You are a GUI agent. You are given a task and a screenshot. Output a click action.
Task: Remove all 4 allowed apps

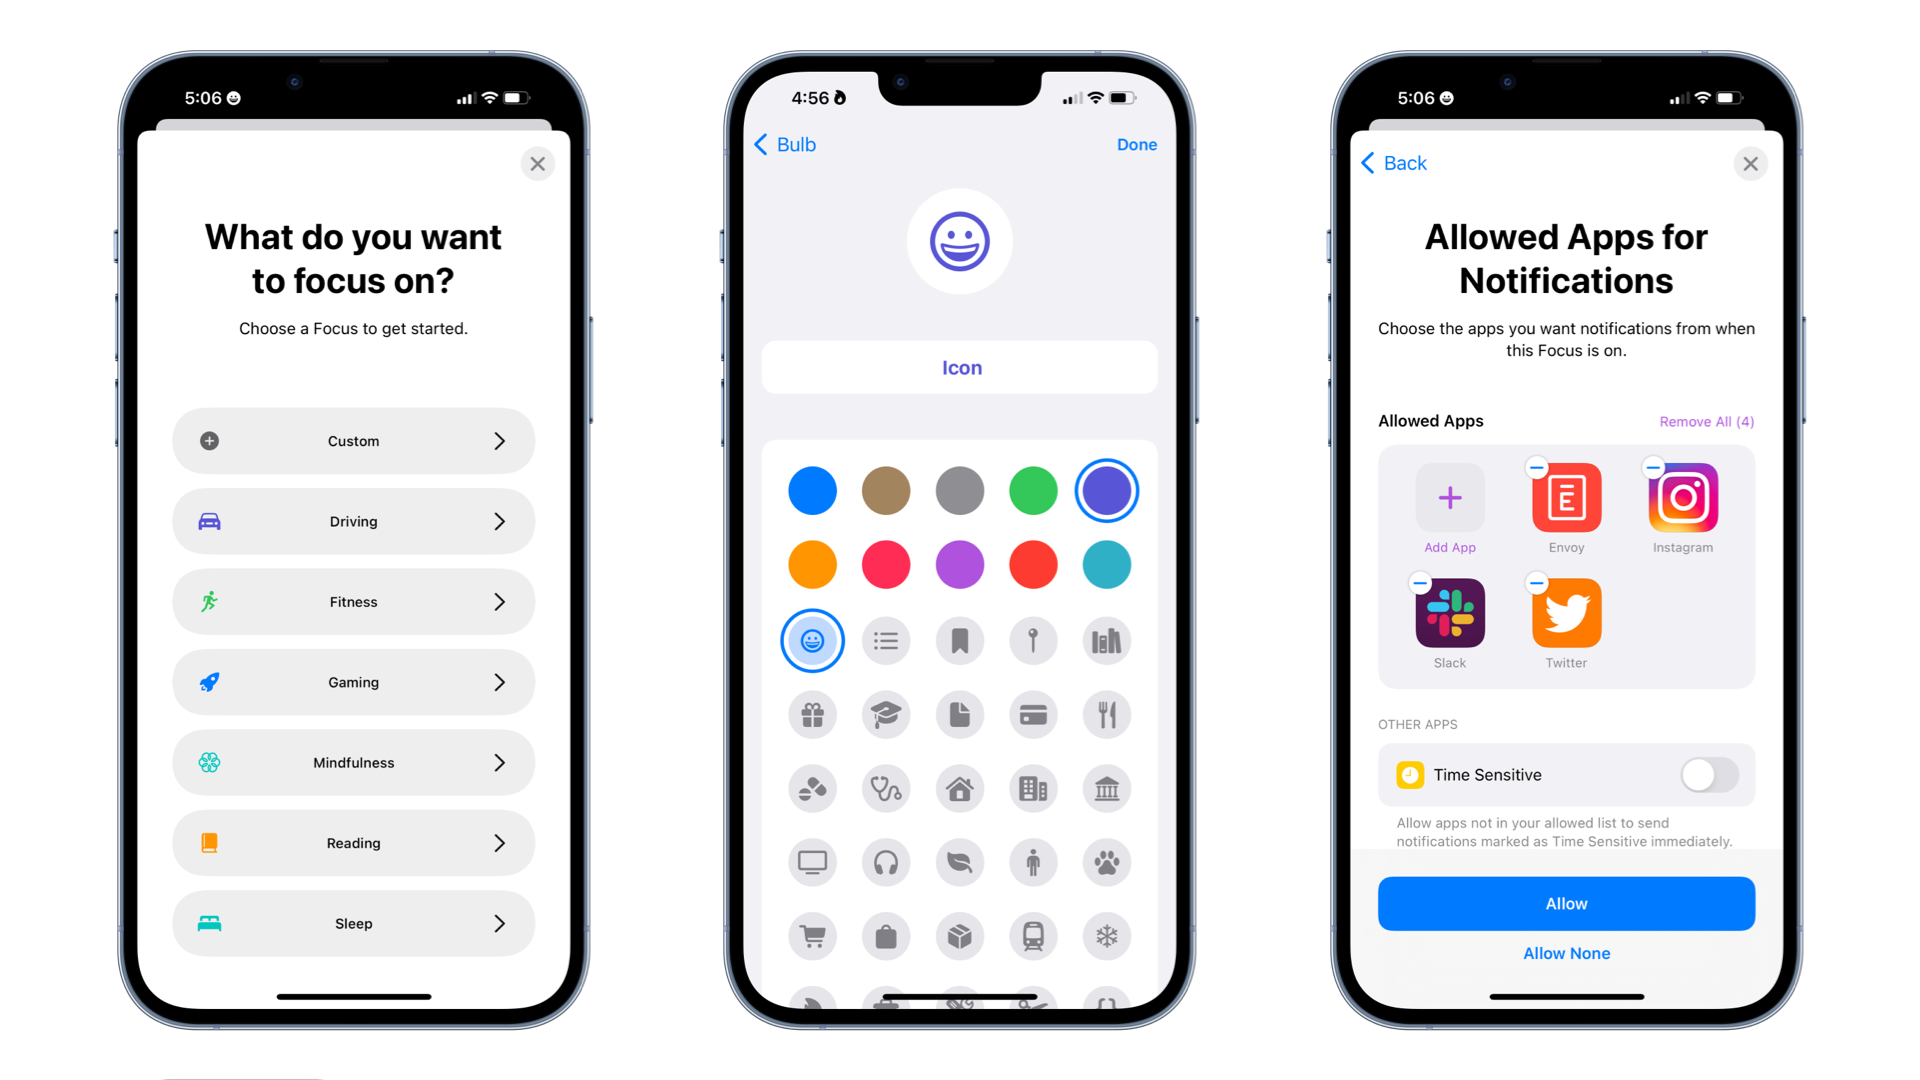point(1706,421)
